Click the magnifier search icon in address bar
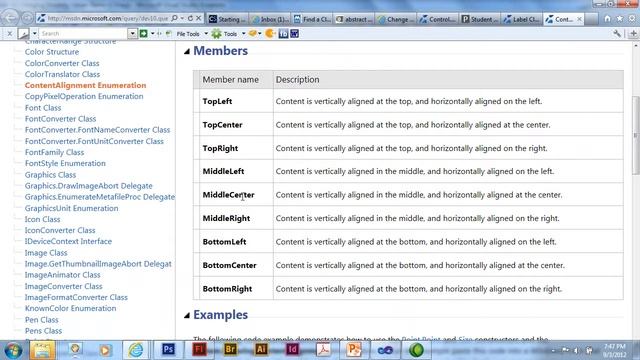This screenshot has height=360, width=640. coord(174,18)
